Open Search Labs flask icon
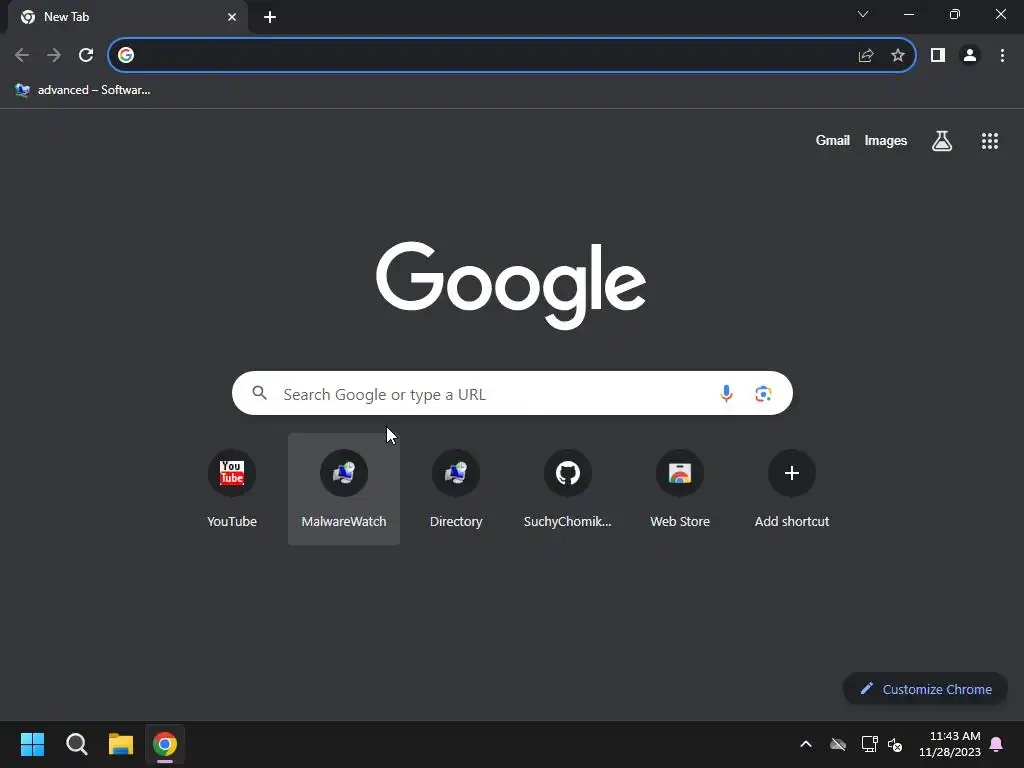1024x768 pixels. (x=942, y=140)
